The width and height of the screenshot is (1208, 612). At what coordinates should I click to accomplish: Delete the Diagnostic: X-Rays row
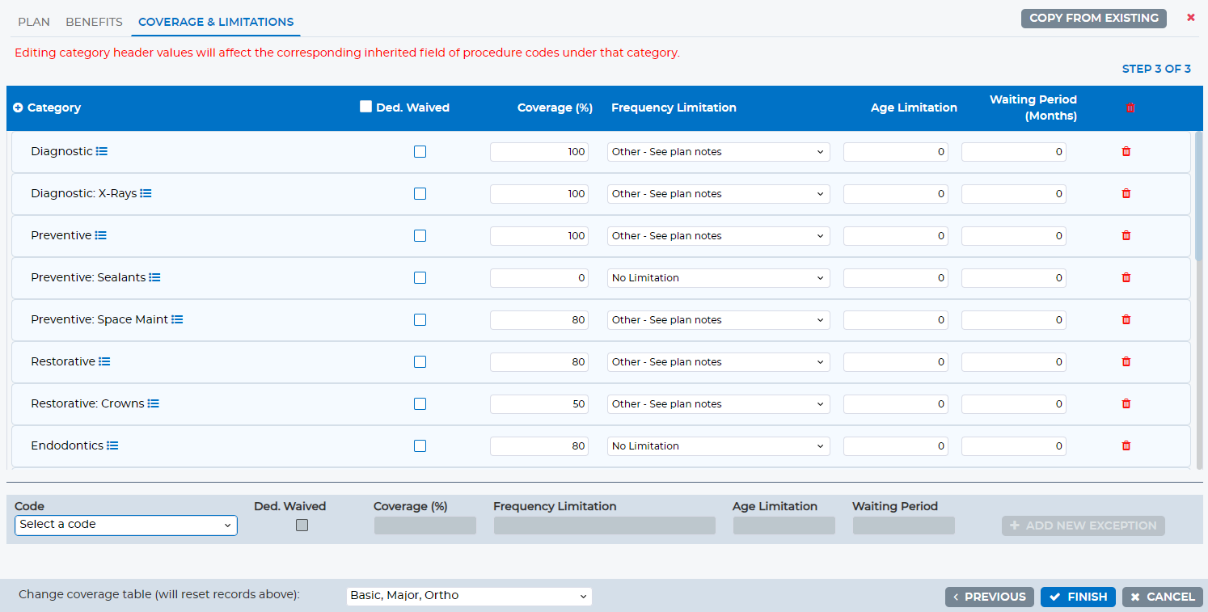(x=1126, y=194)
